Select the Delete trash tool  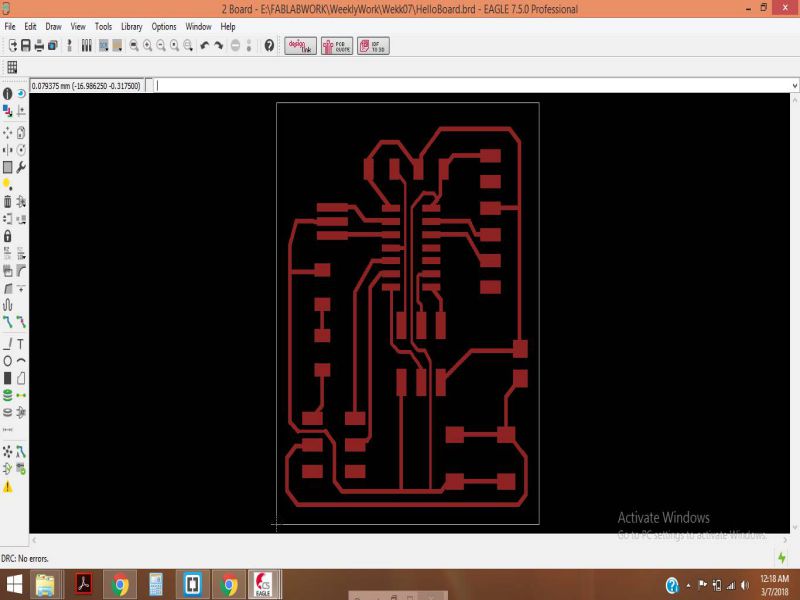7,202
